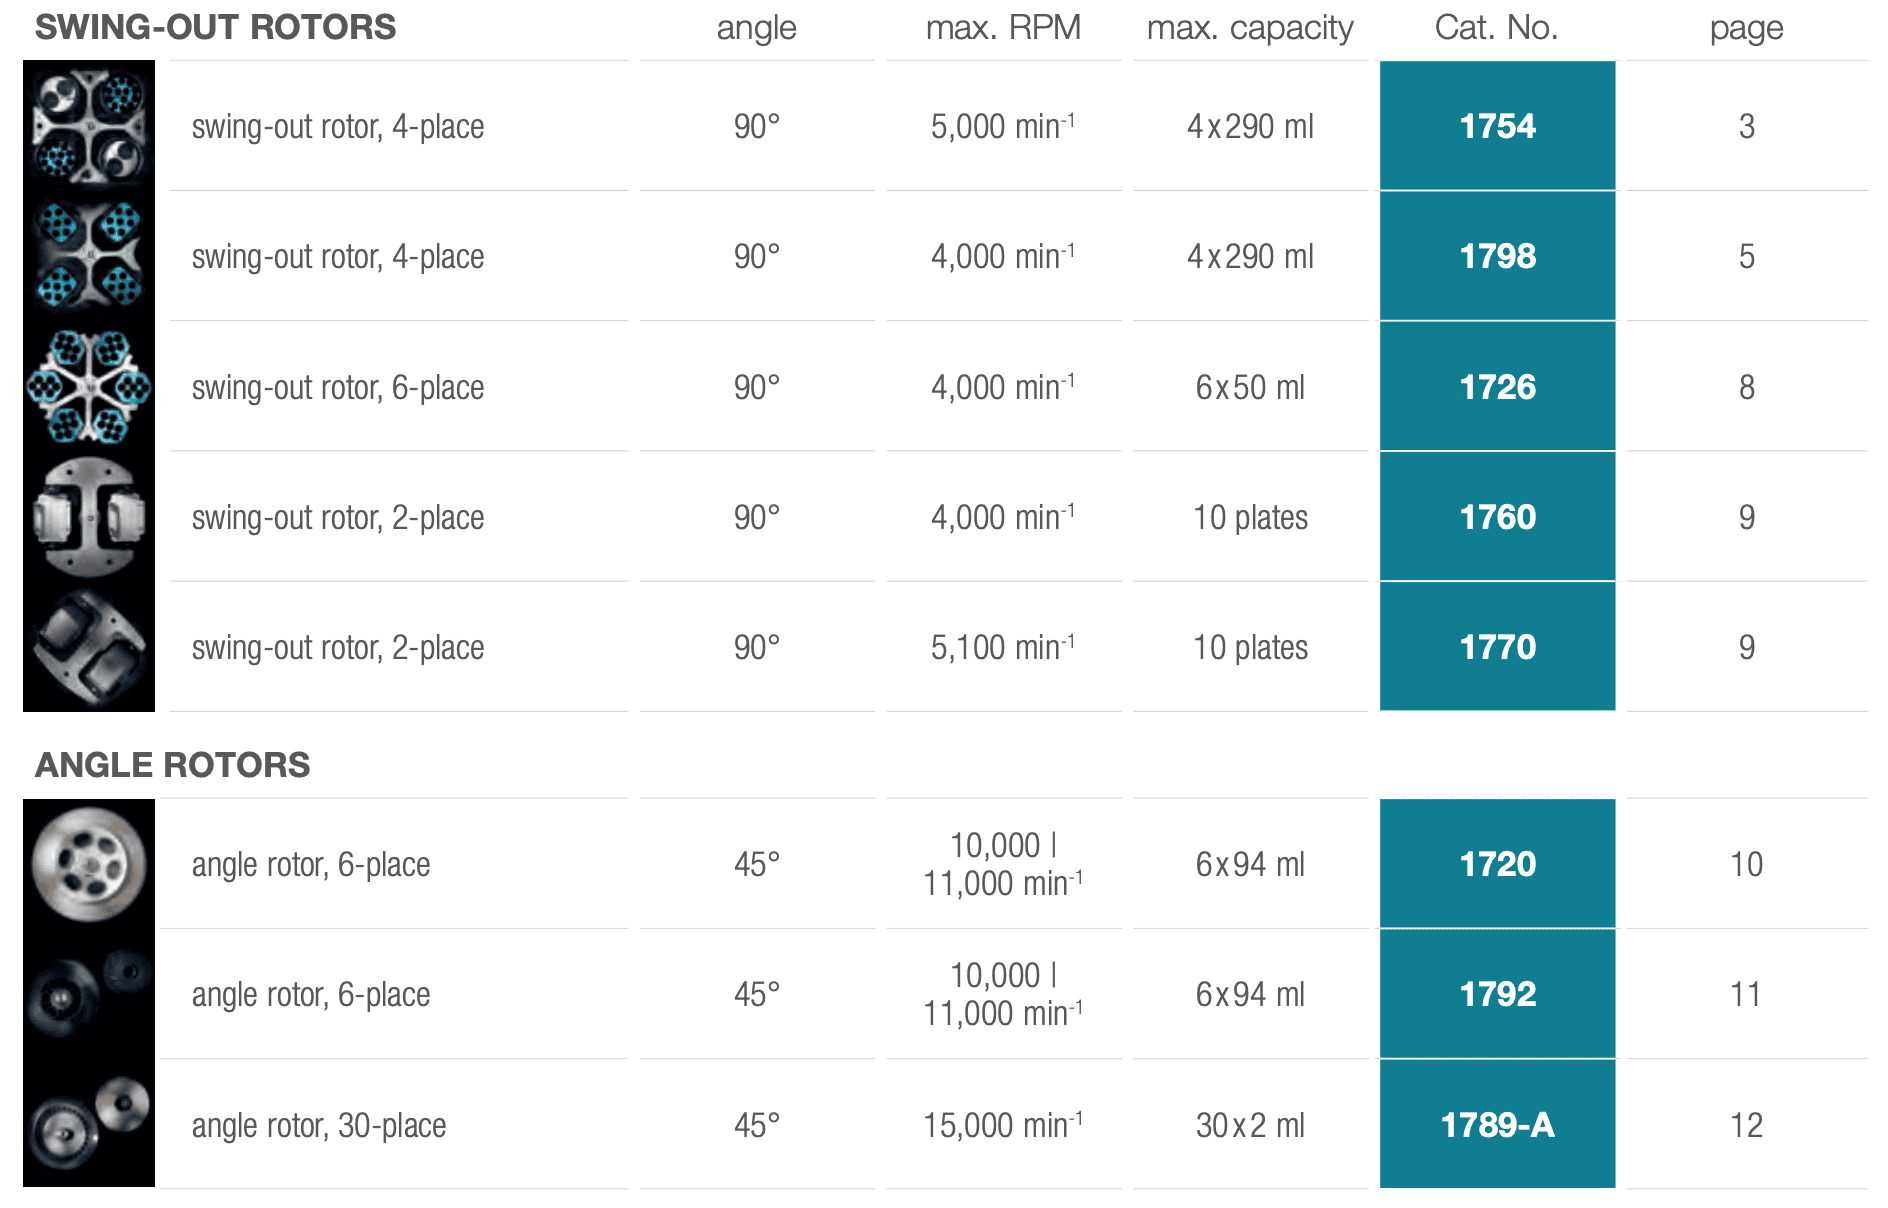Click the page 3 reference number

click(1746, 126)
